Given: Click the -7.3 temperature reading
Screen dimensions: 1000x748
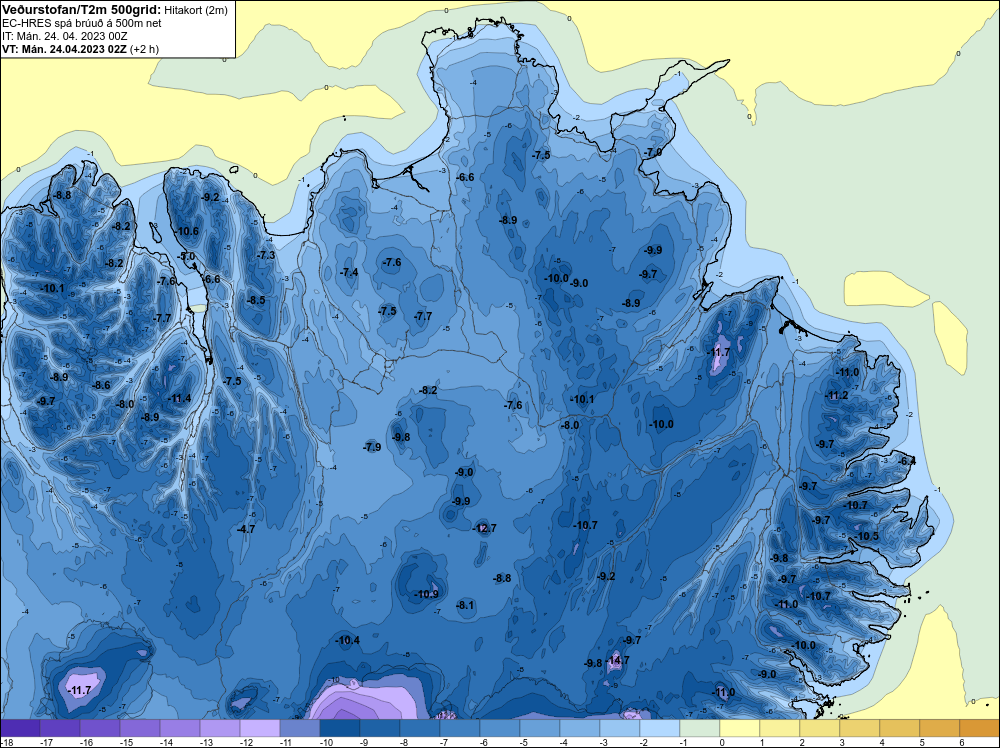Looking at the screenshot, I should click(266, 255).
